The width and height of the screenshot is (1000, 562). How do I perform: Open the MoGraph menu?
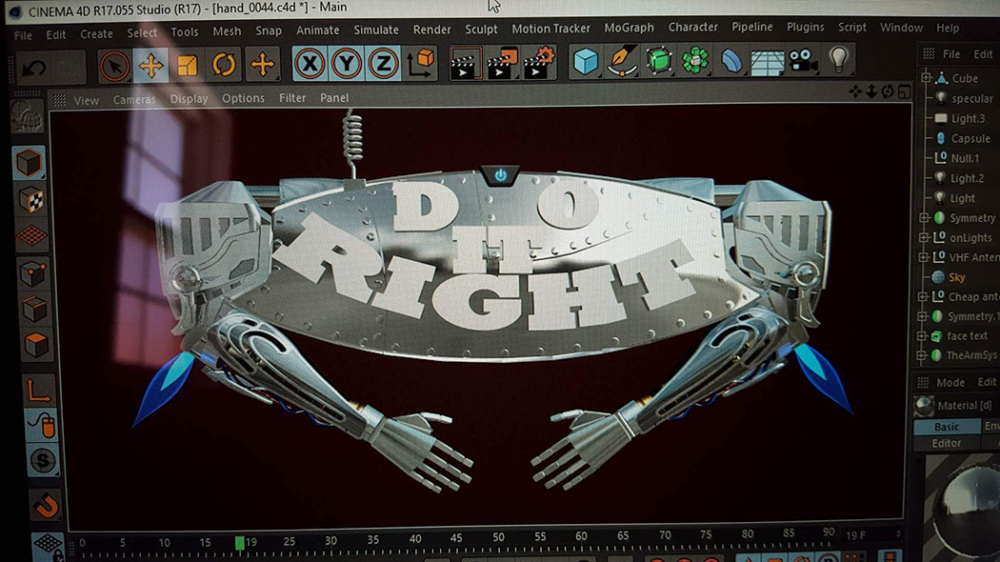pyautogui.click(x=628, y=29)
